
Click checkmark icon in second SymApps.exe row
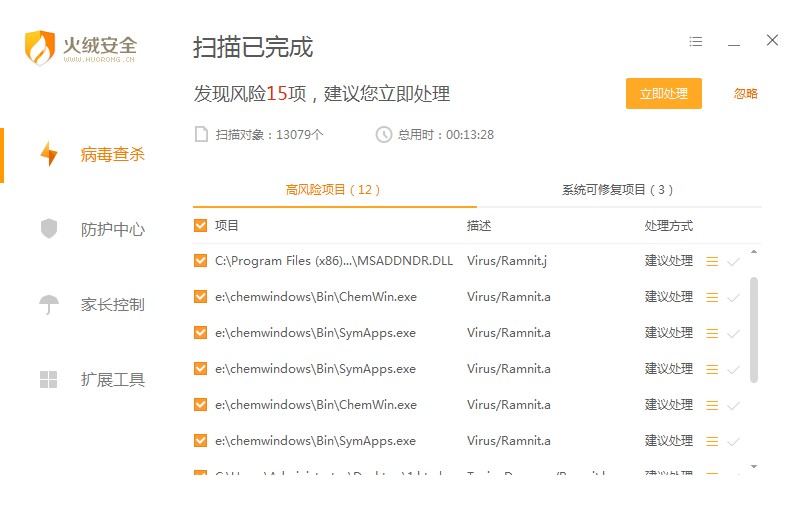point(734,370)
